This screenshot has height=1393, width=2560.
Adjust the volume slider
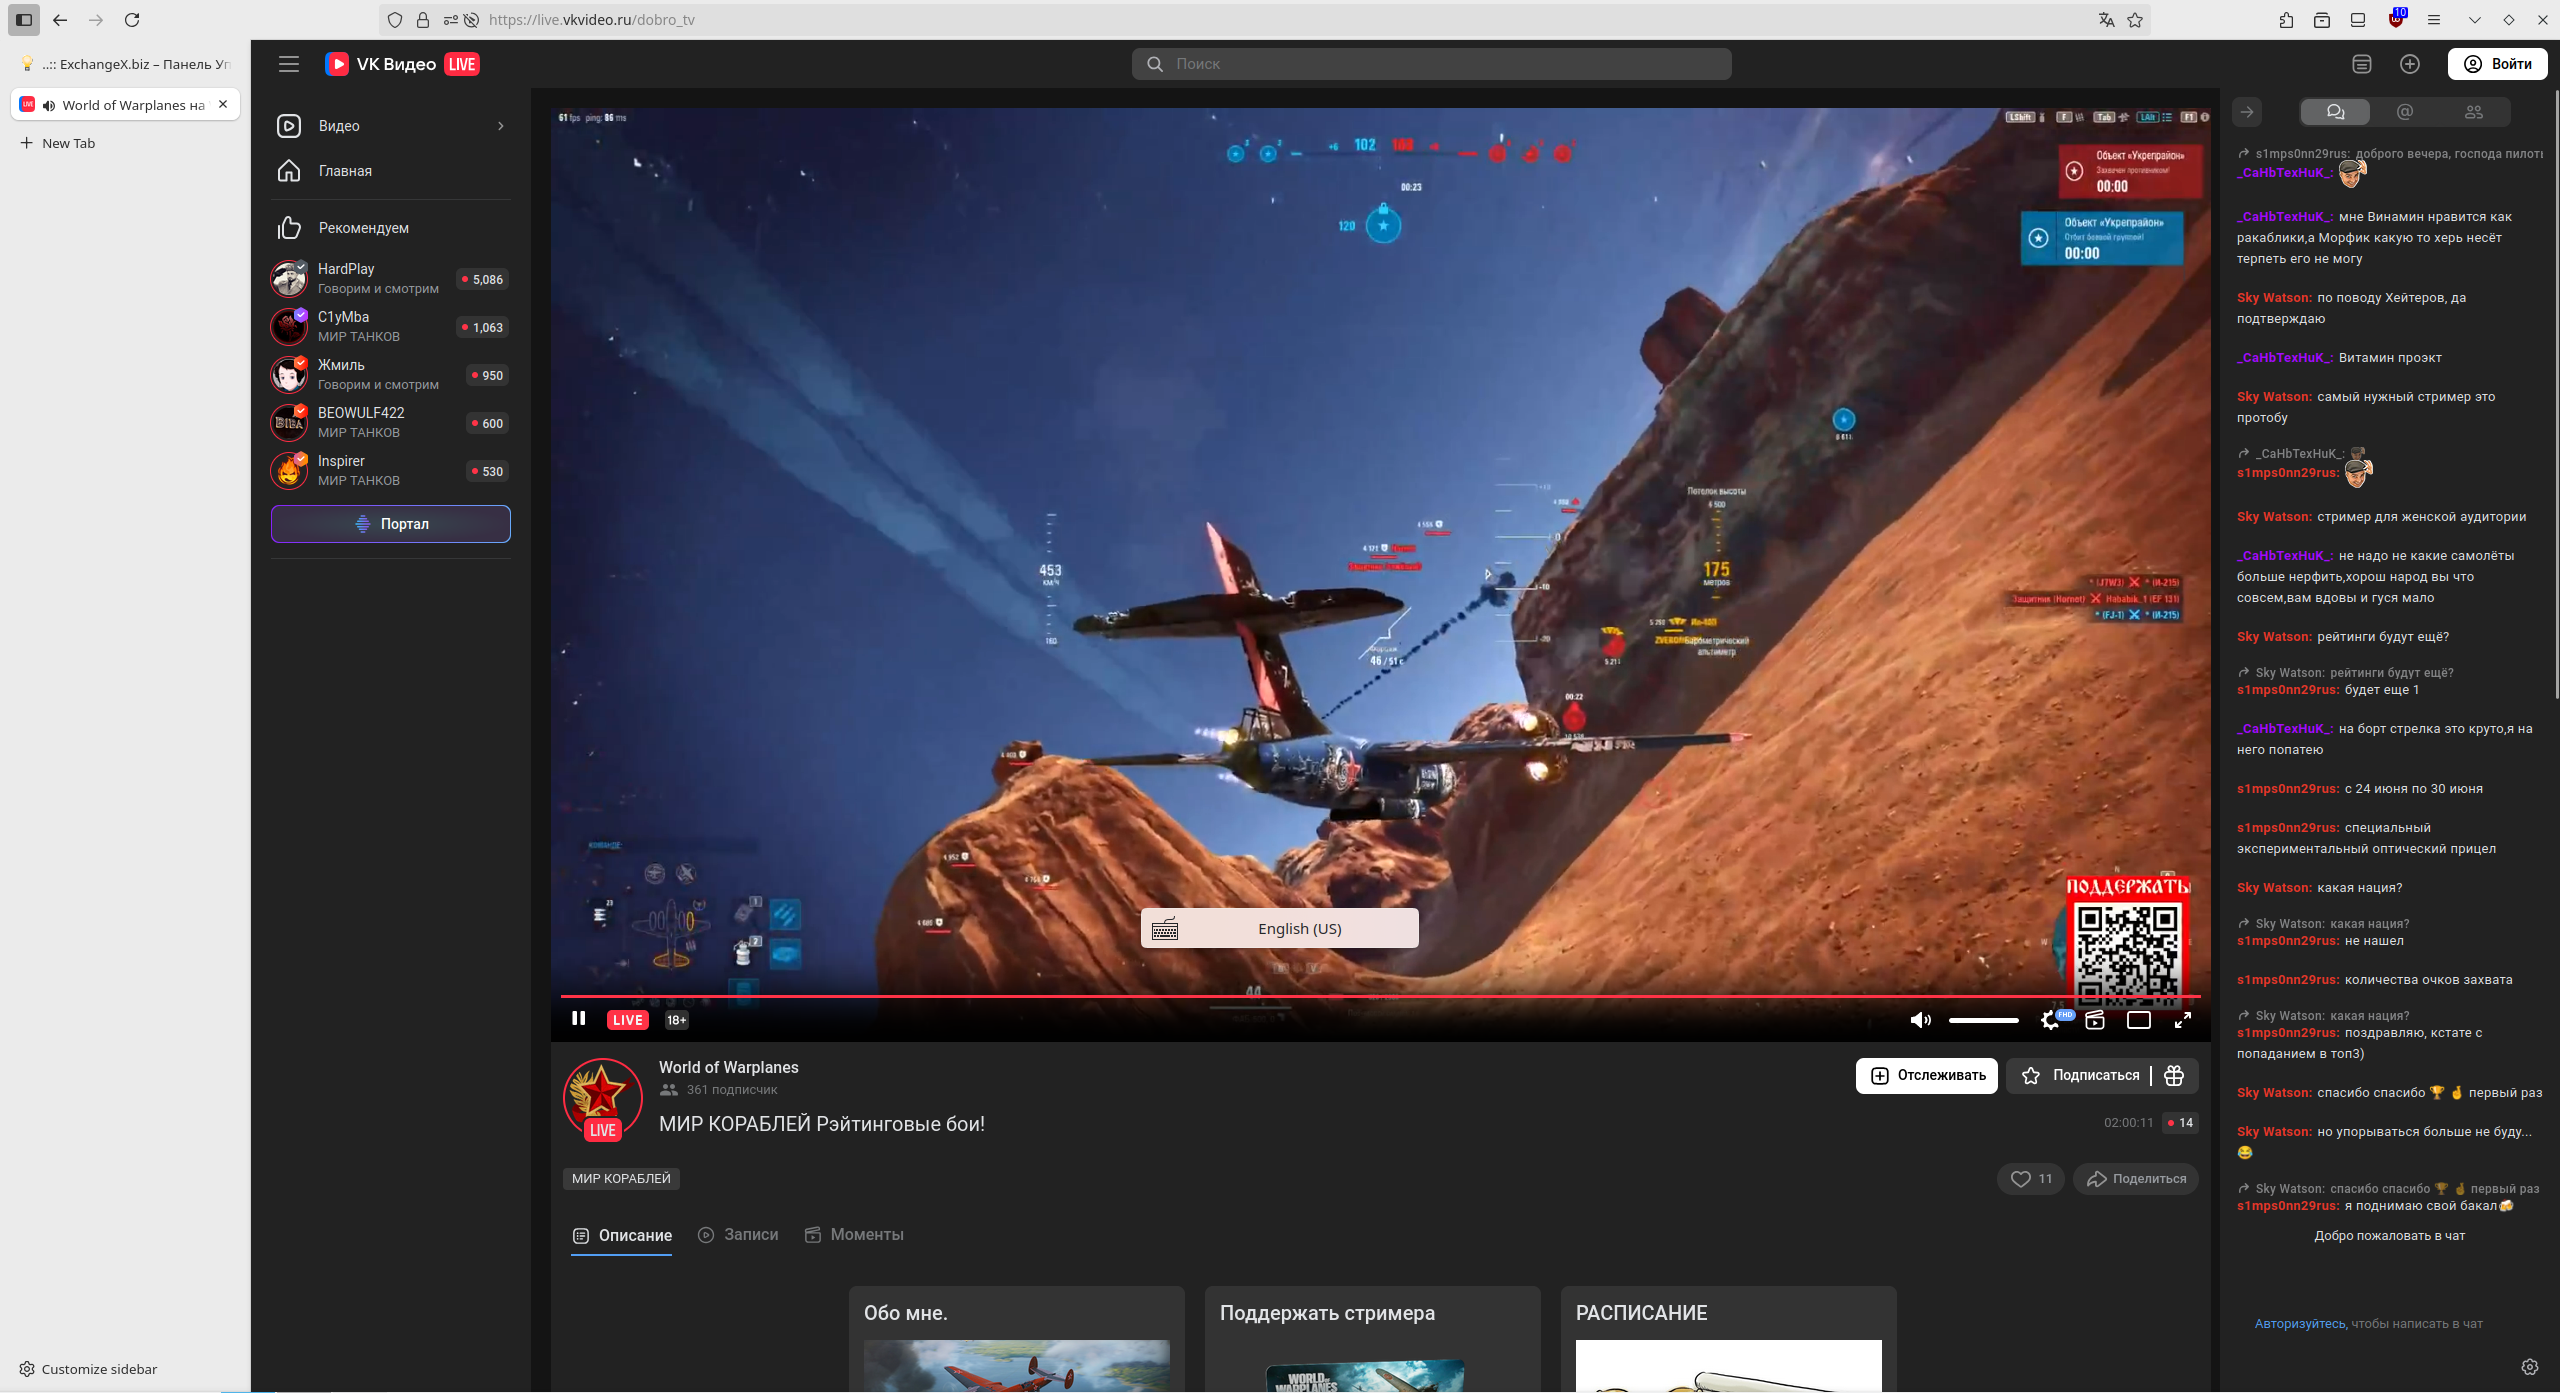pyautogui.click(x=1983, y=1020)
